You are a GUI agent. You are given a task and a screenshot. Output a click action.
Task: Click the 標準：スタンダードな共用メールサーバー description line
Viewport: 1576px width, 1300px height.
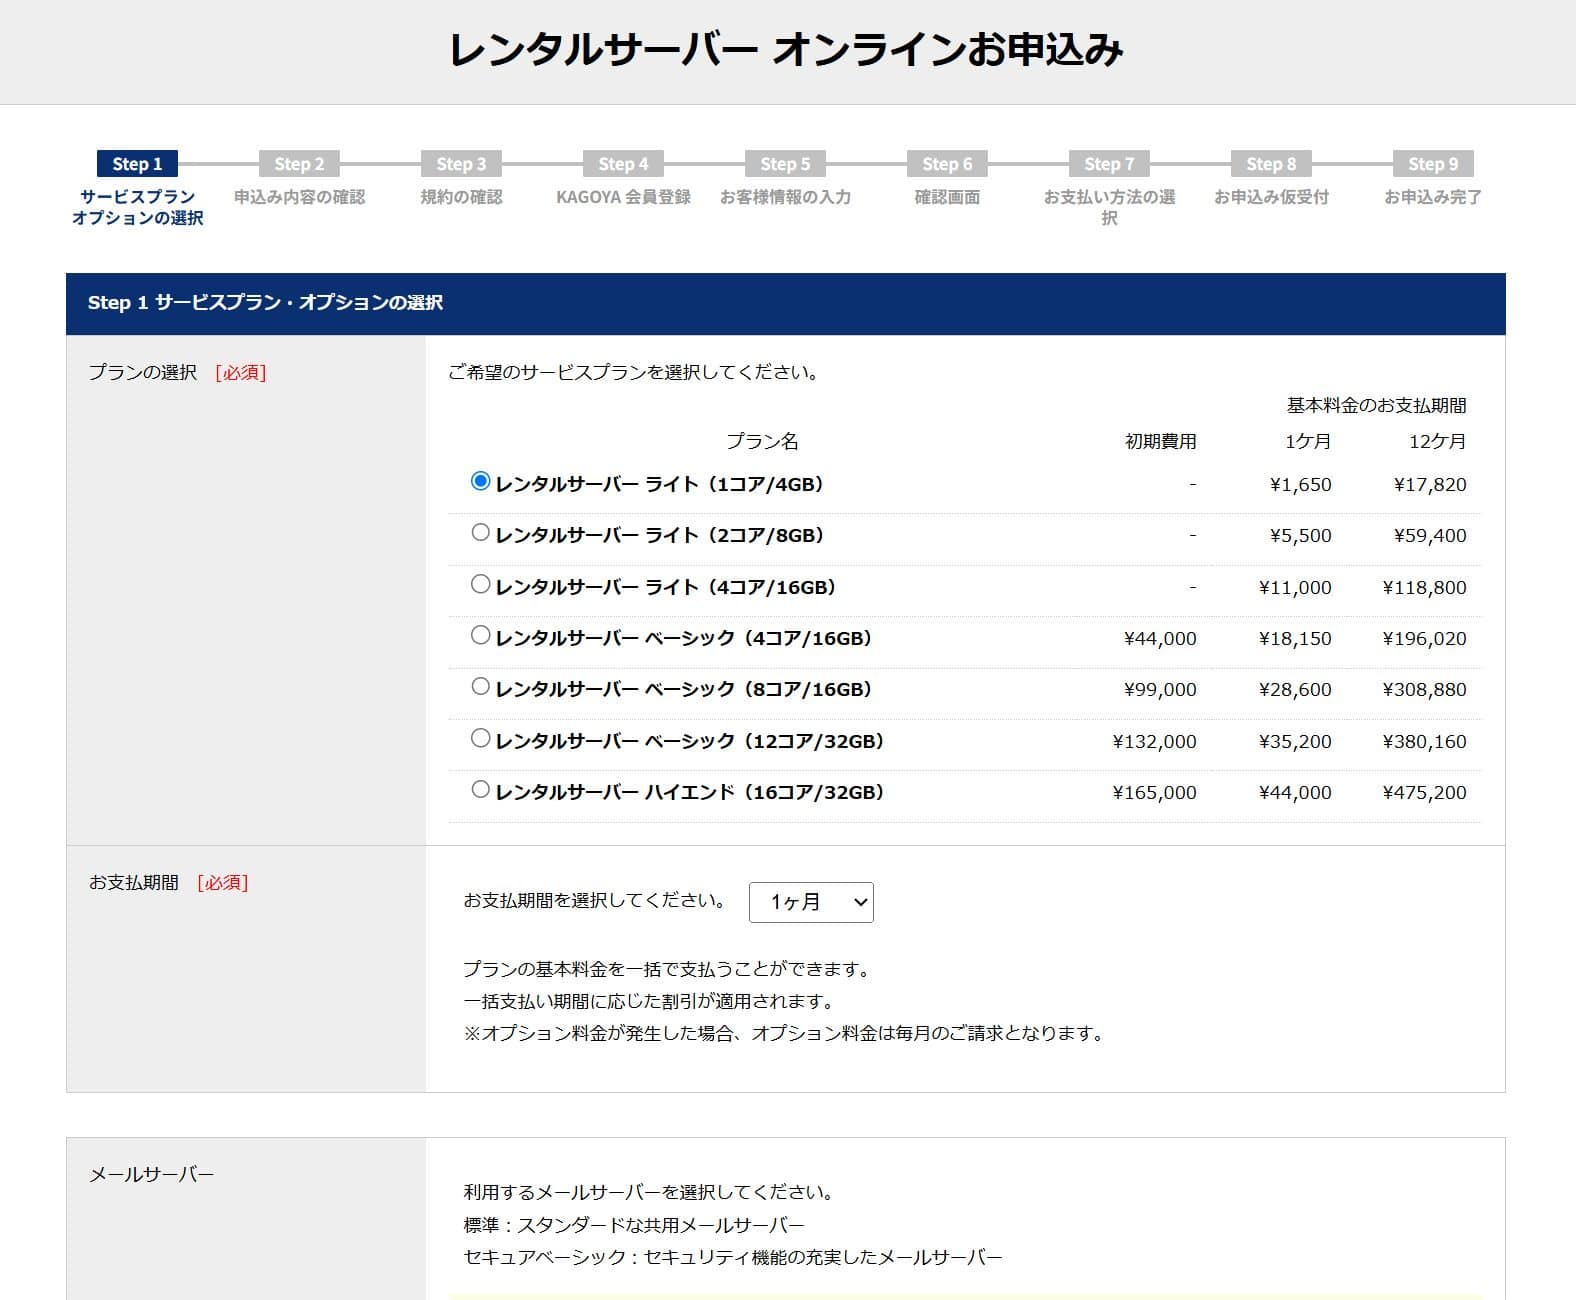(x=634, y=1225)
